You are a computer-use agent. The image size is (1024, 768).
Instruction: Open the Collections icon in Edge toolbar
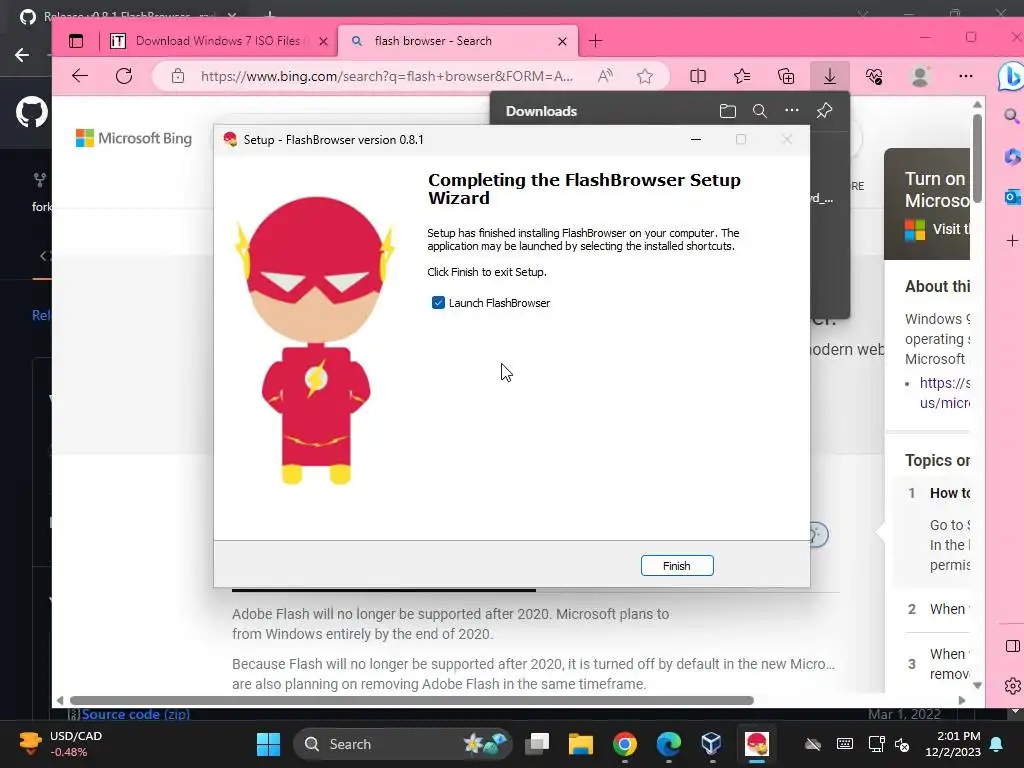tap(786, 76)
